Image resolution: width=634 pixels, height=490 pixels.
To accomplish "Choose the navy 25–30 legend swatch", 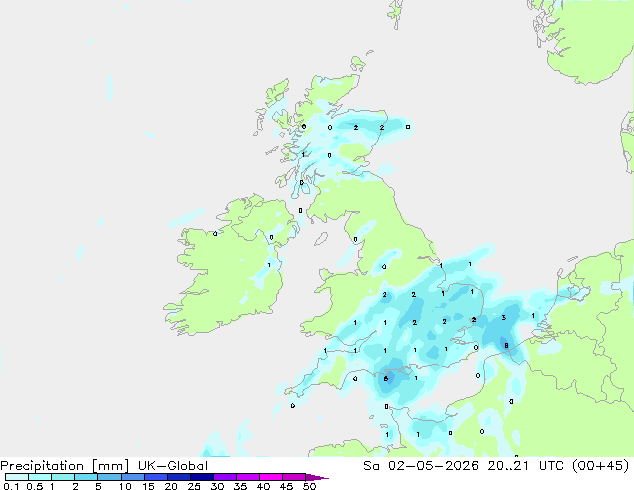I will click(202, 477).
